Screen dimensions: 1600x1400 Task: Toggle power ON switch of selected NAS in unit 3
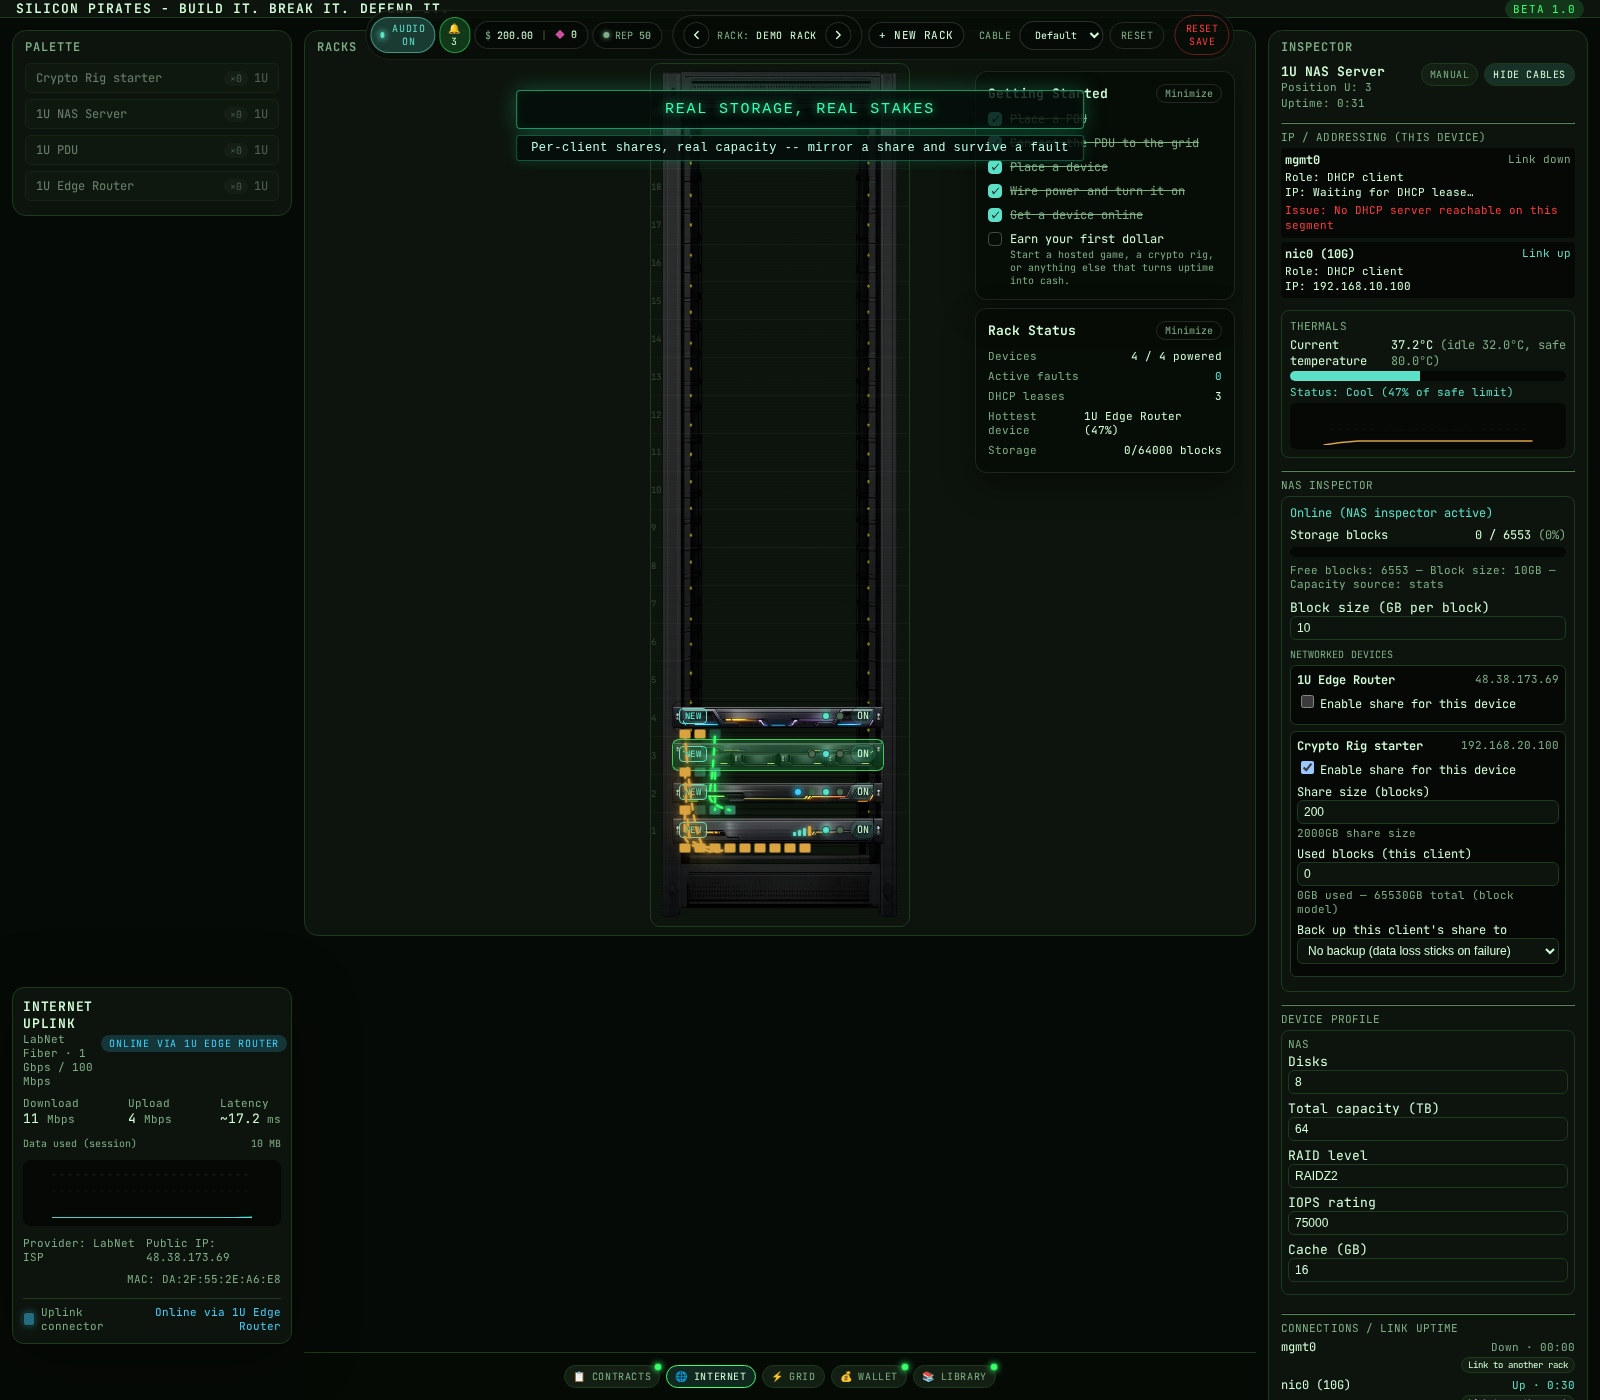click(x=863, y=754)
